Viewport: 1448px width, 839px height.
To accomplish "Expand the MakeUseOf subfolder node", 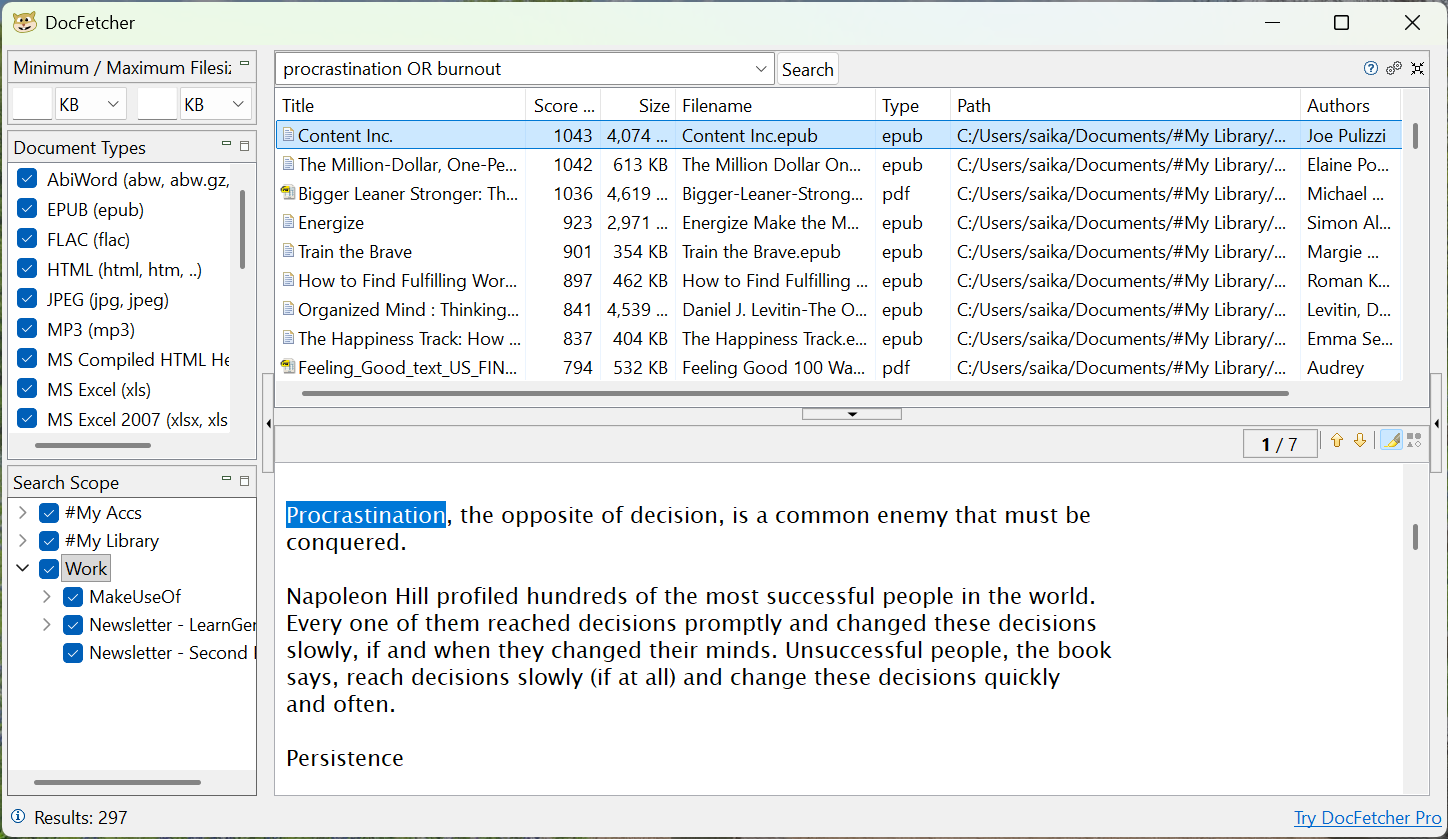I will pyautogui.click(x=47, y=597).
